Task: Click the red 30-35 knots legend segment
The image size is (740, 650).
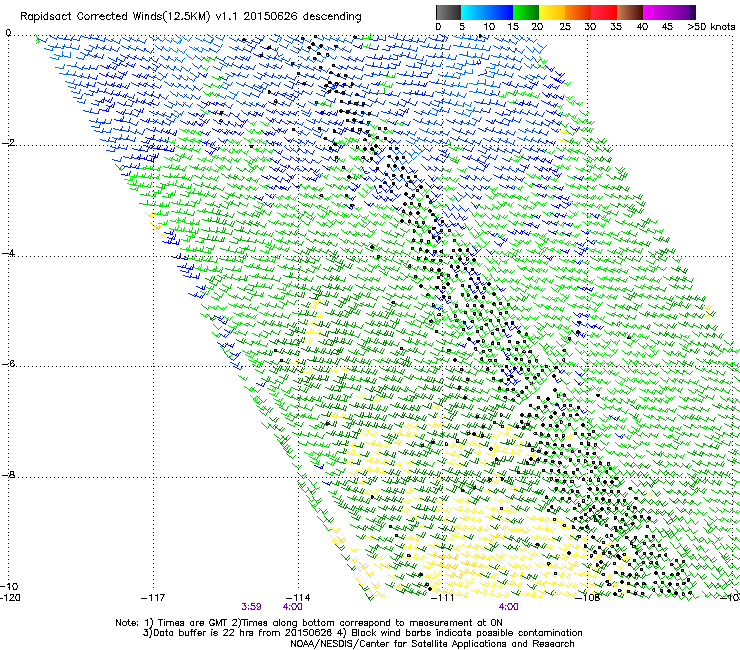Action: (x=604, y=12)
